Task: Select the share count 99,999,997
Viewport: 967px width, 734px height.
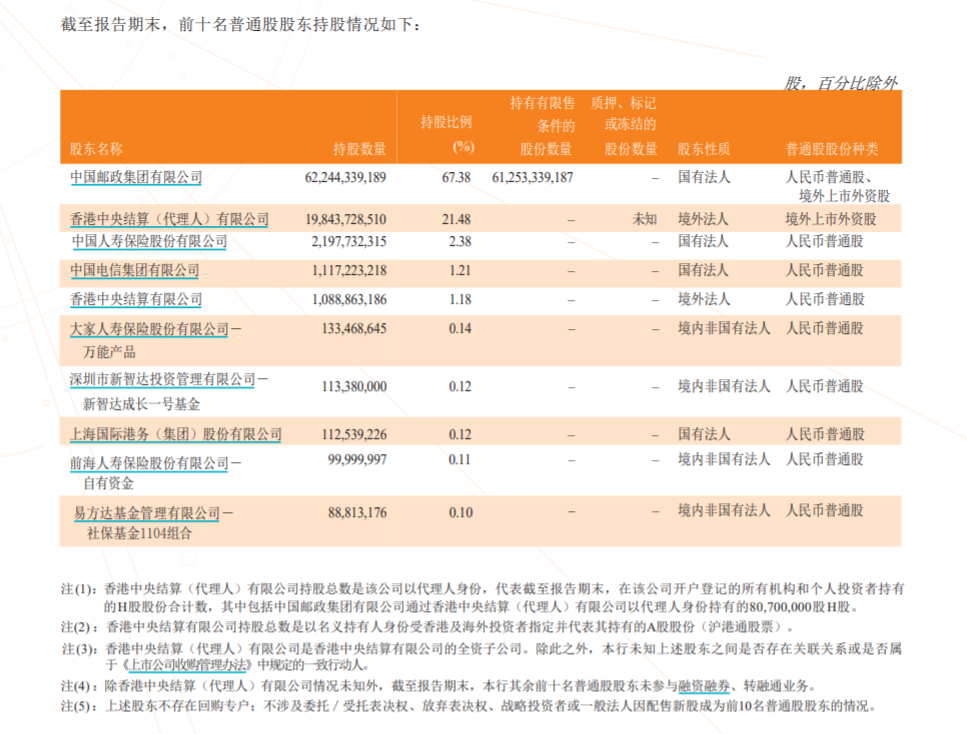Action: pyautogui.click(x=357, y=460)
